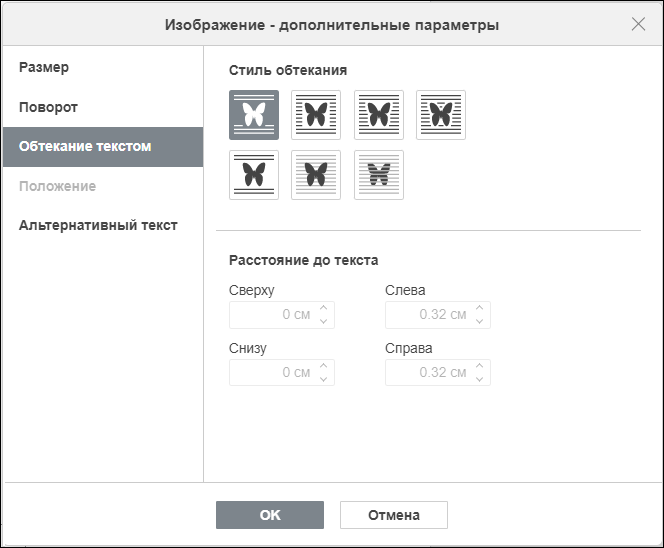The width and height of the screenshot is (664, 548).
Task: Increase the Справа value with up arrow
Action: 479,365
